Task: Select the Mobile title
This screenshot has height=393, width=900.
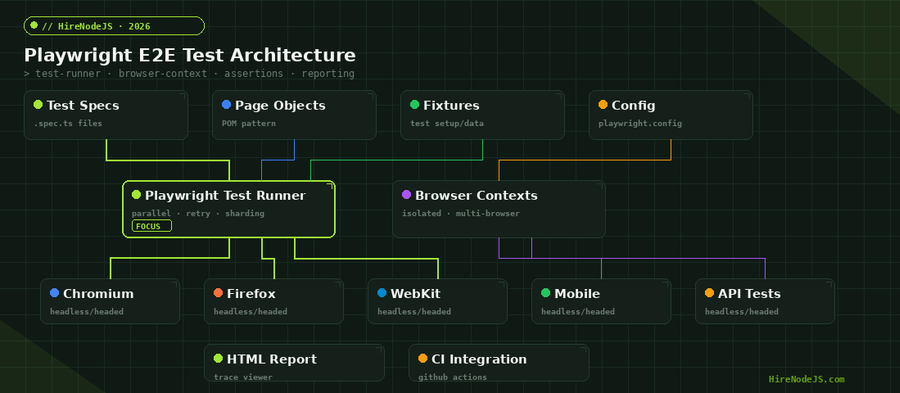Action: (x=577, y=294)
